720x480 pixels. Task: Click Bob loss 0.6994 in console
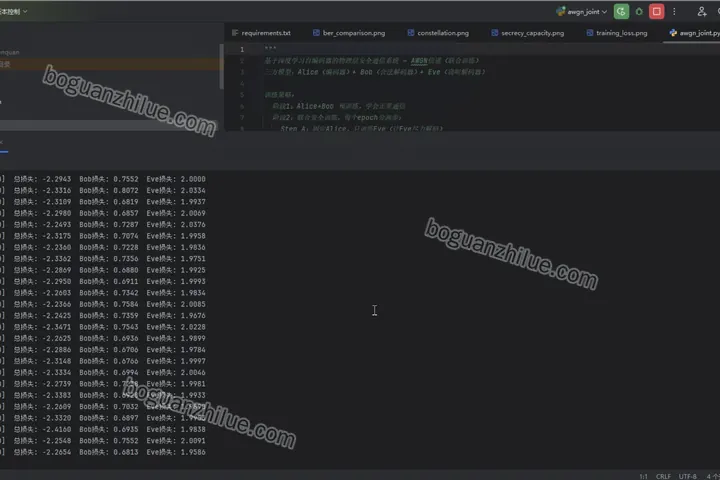click(126, 373)
